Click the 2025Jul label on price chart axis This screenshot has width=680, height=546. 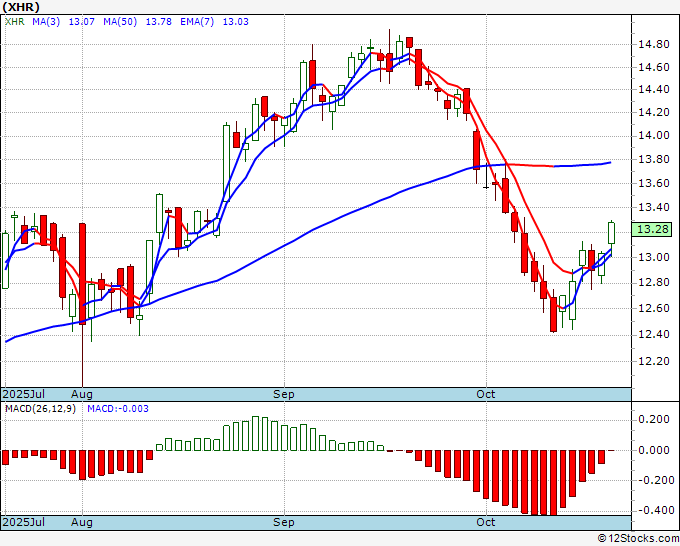pyautogui.click(x=24, y=394)
